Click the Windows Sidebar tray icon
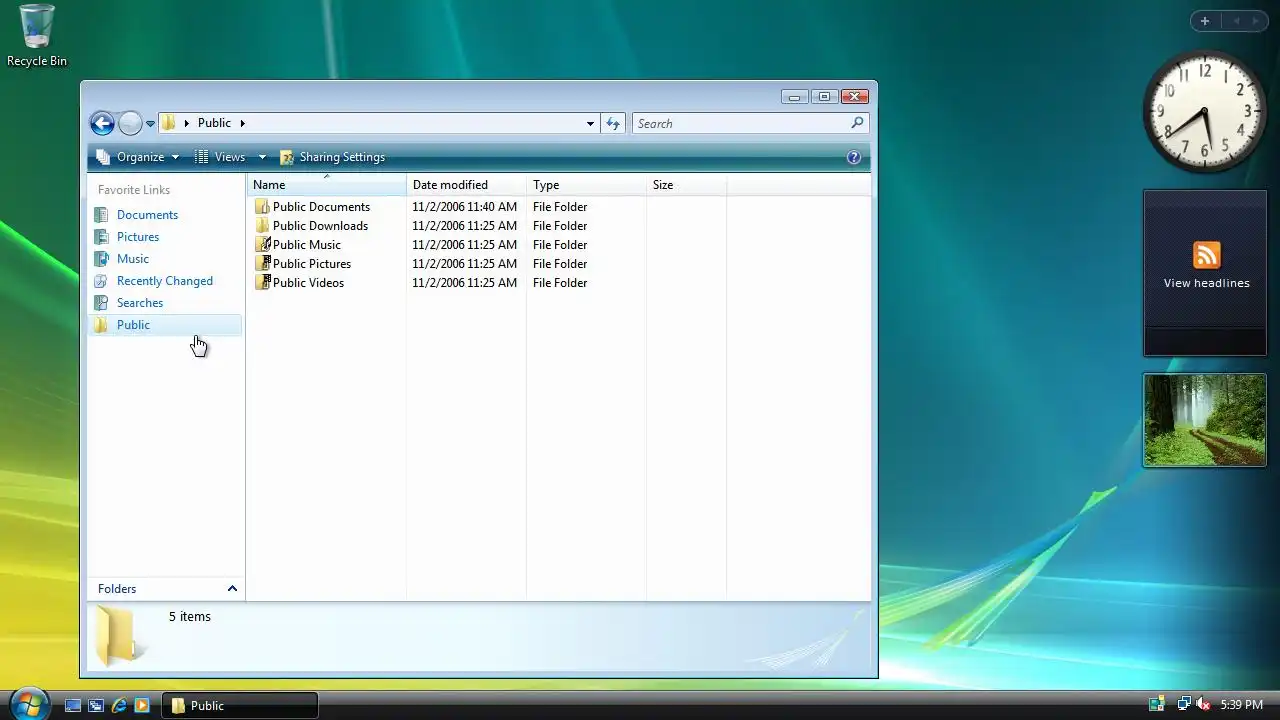Viewport: 1280px width, 720px height. pos(1157,705)
